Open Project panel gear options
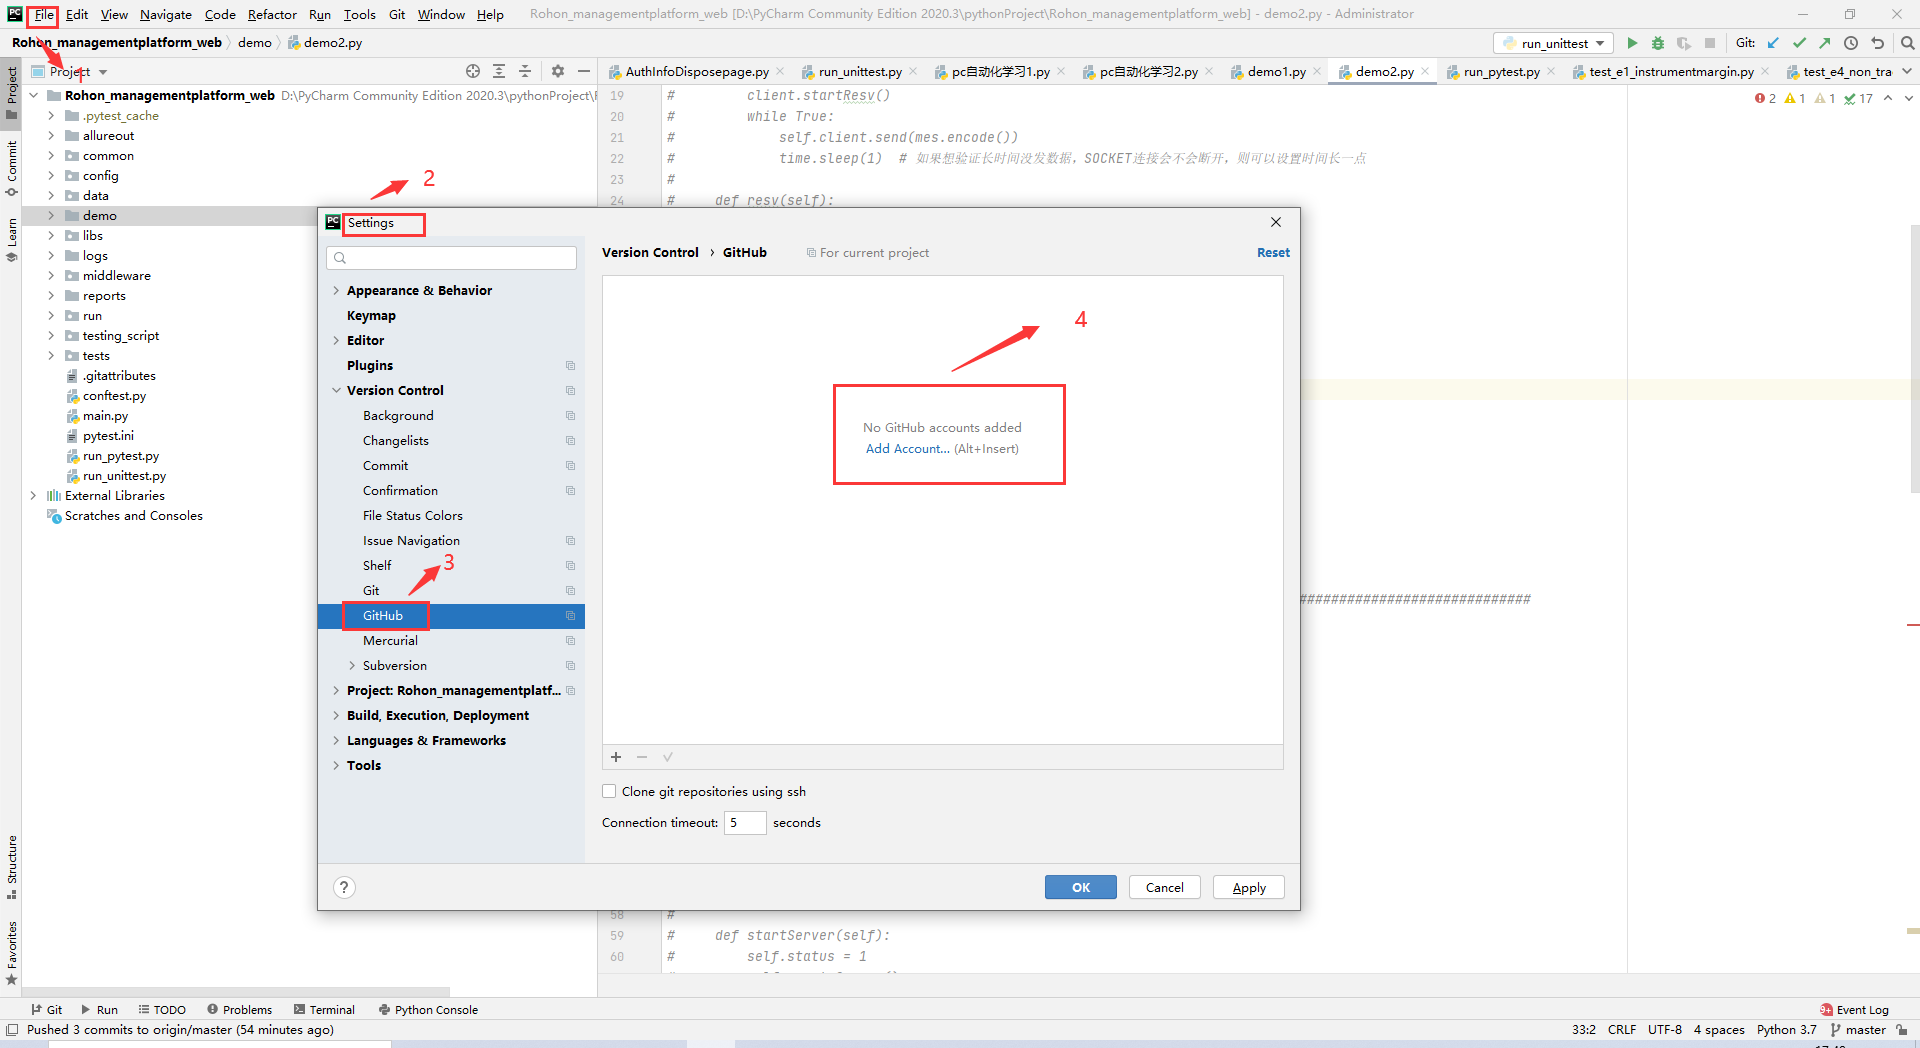 (558, 71)
